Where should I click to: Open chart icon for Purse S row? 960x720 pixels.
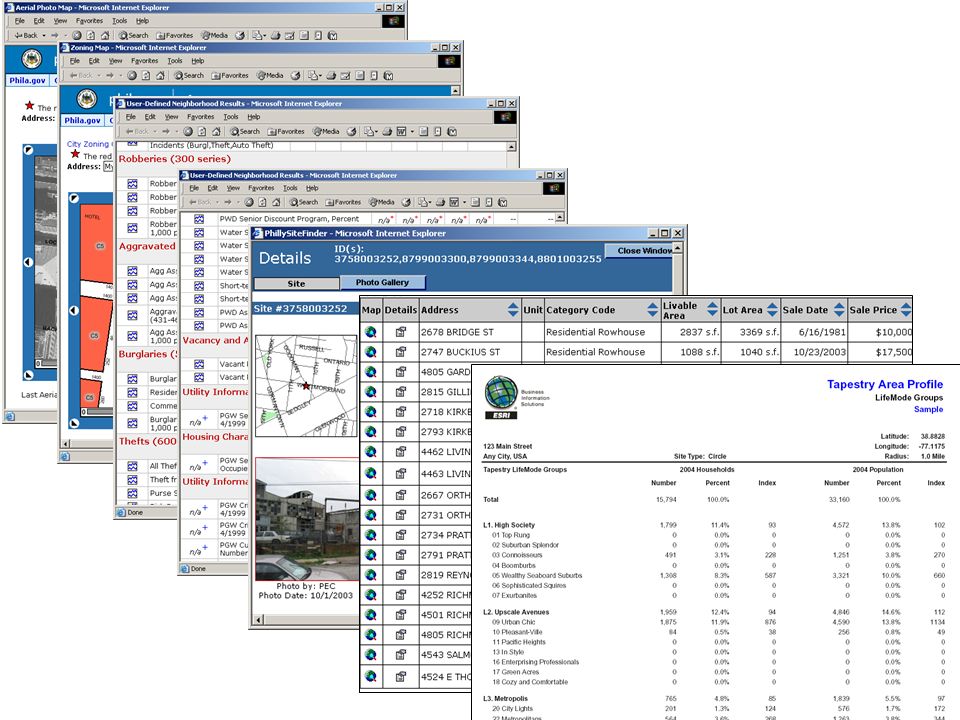point(132,493)
